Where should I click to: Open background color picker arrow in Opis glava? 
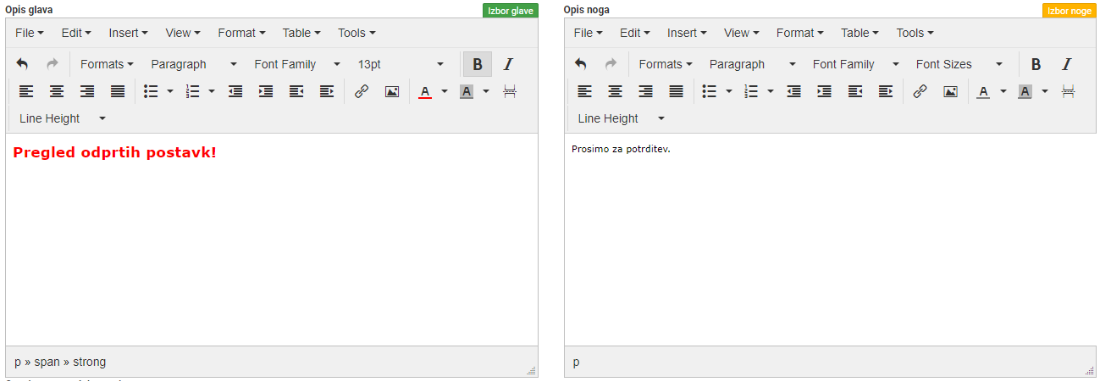pyautogui.click(x=486, y=91)
